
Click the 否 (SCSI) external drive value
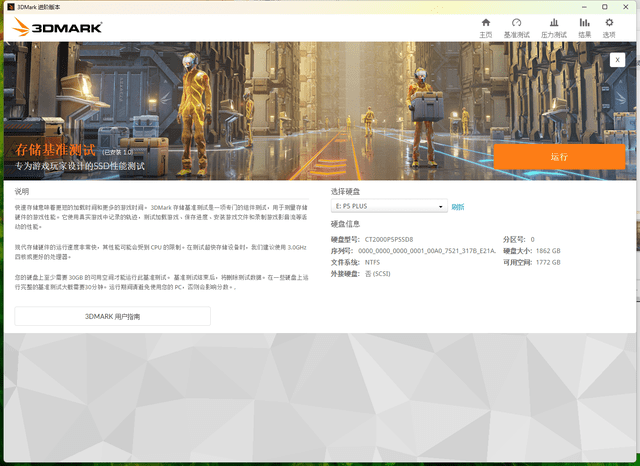click(x=378, y=274)
